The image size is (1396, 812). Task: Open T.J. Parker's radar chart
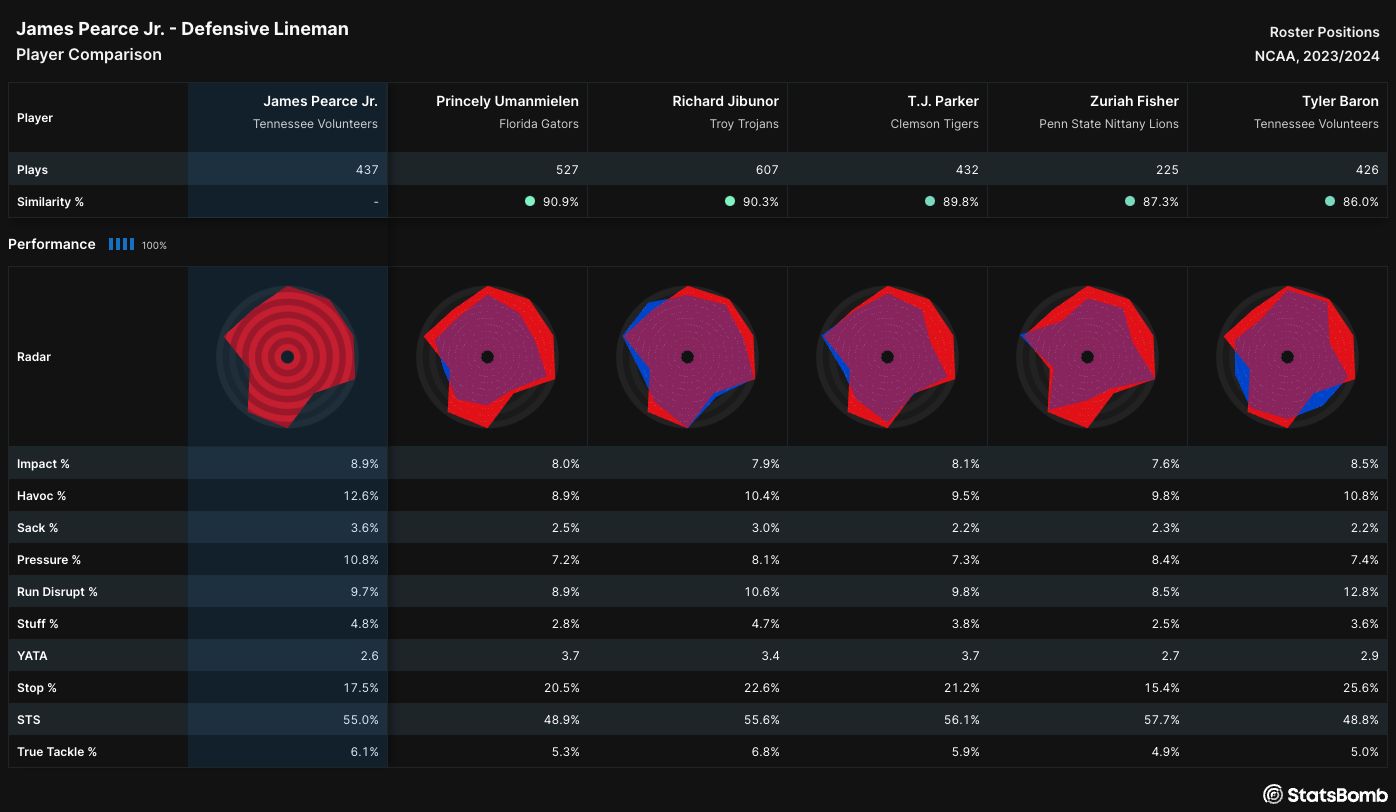[888, 357]
